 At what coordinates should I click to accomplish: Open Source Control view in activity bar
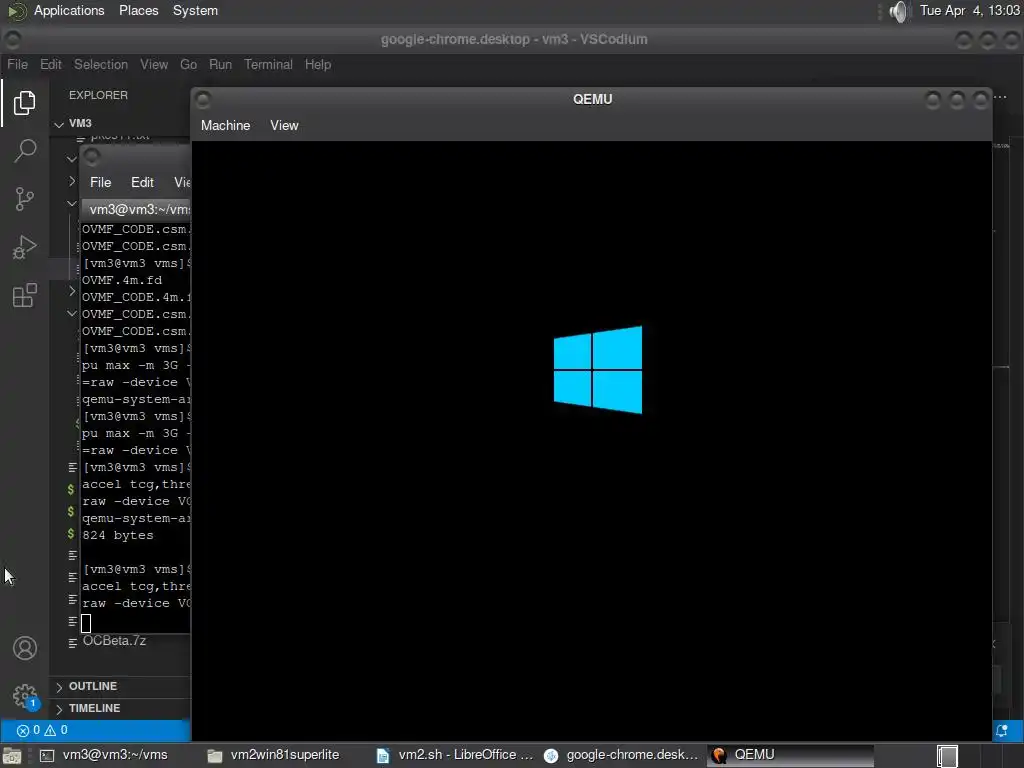tap(24, 199)
